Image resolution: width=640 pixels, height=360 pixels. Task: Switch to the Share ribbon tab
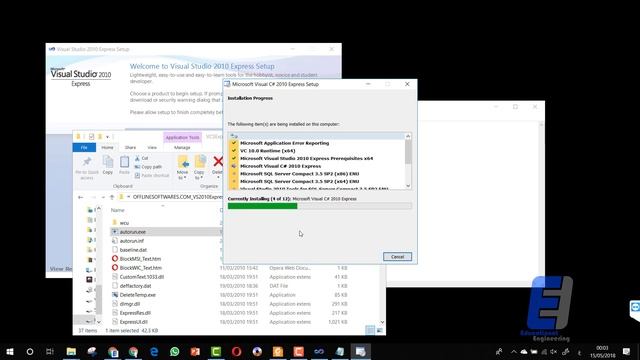pyautogui.click(x=131, y=147)
